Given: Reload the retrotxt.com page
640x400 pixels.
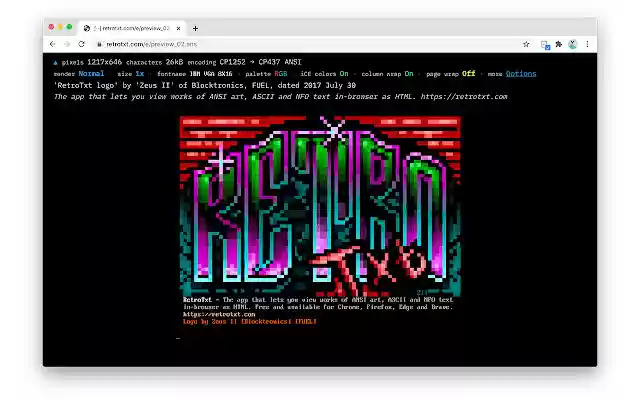Looking at the screenshot, I should 82,44.
